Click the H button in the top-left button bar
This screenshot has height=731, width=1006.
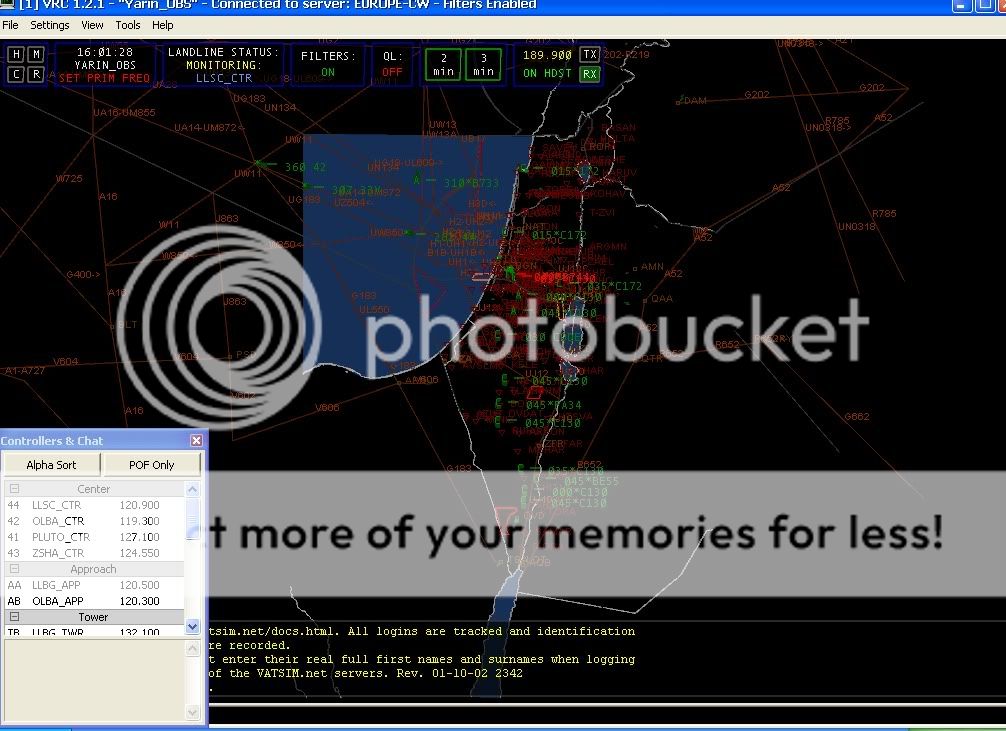coord(16,54)
